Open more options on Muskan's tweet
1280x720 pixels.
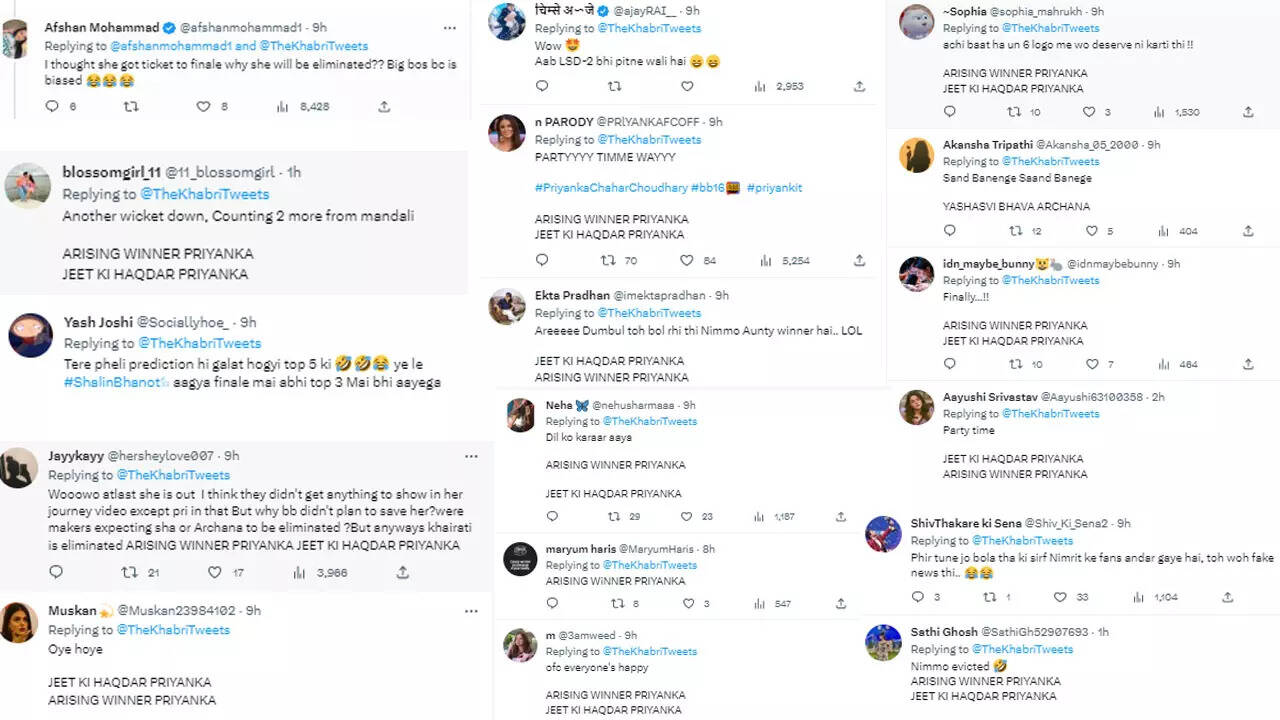click(x=471, y=610)
